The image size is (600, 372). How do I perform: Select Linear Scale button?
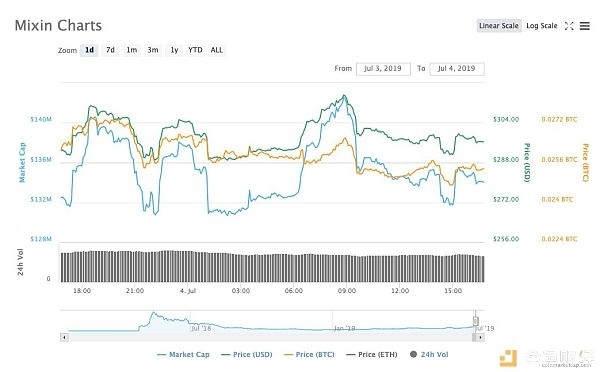tap(499, 26)
